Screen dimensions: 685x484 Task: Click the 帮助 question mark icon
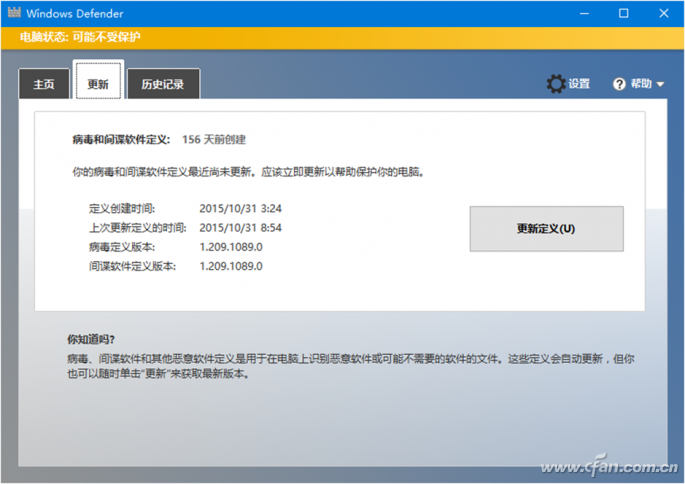click(x=619, y=84)
